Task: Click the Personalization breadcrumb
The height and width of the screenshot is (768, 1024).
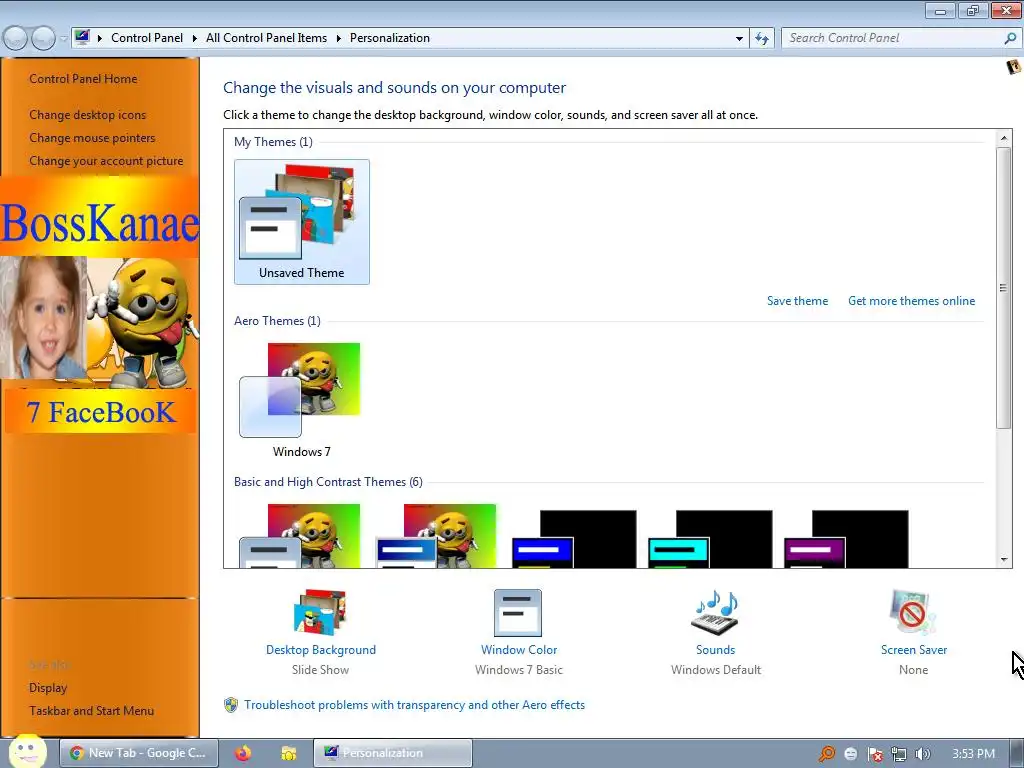Action: pos(390,38)
